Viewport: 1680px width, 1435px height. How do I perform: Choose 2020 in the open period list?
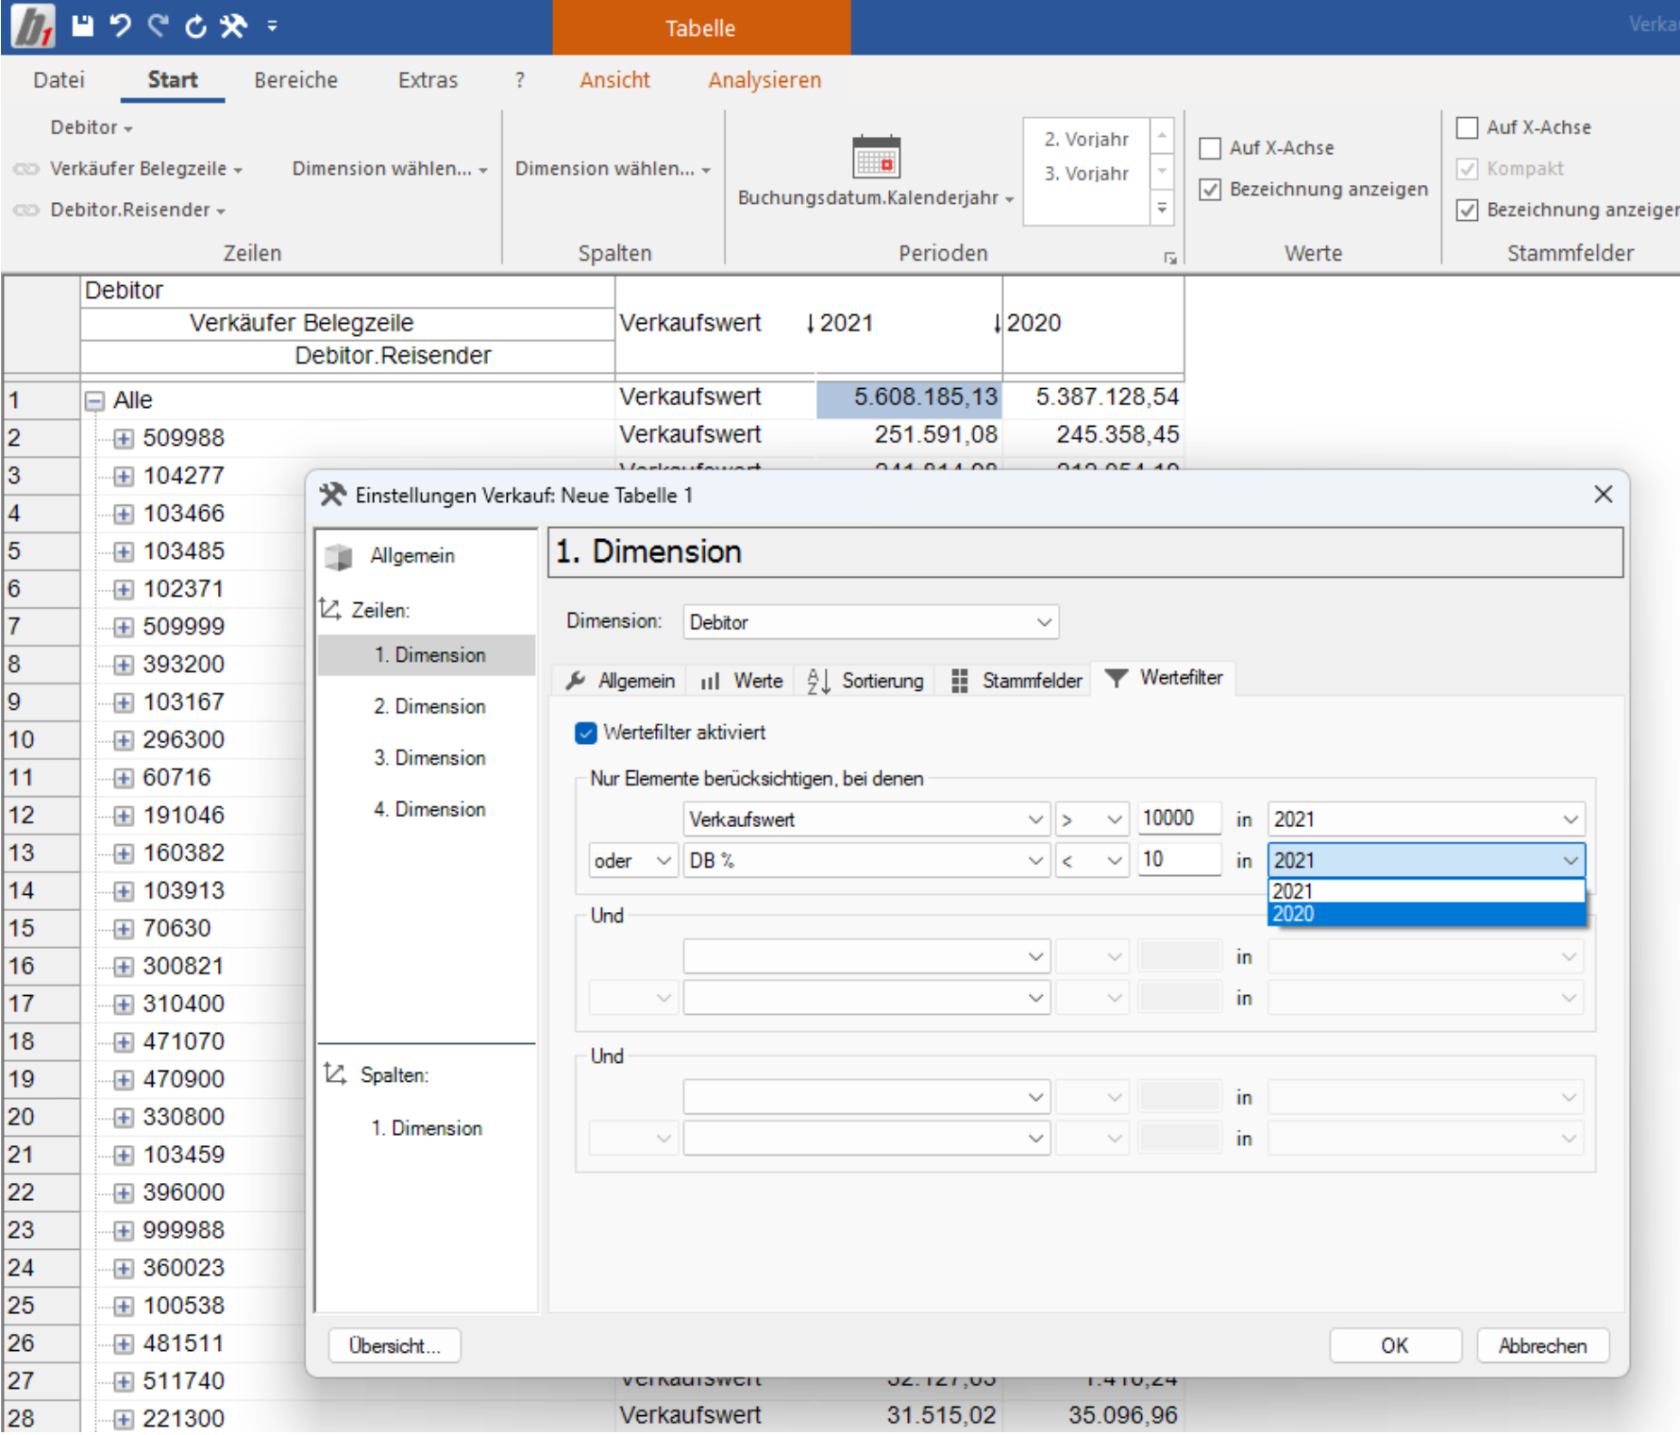point(1426,914)
